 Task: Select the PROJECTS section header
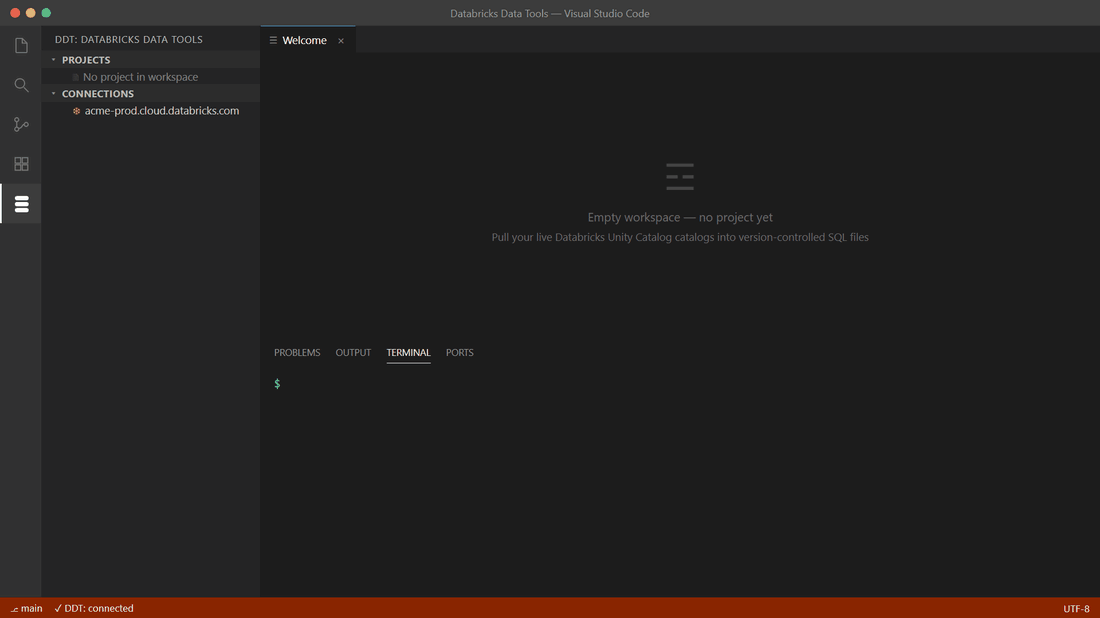click(x=151, y=60)
